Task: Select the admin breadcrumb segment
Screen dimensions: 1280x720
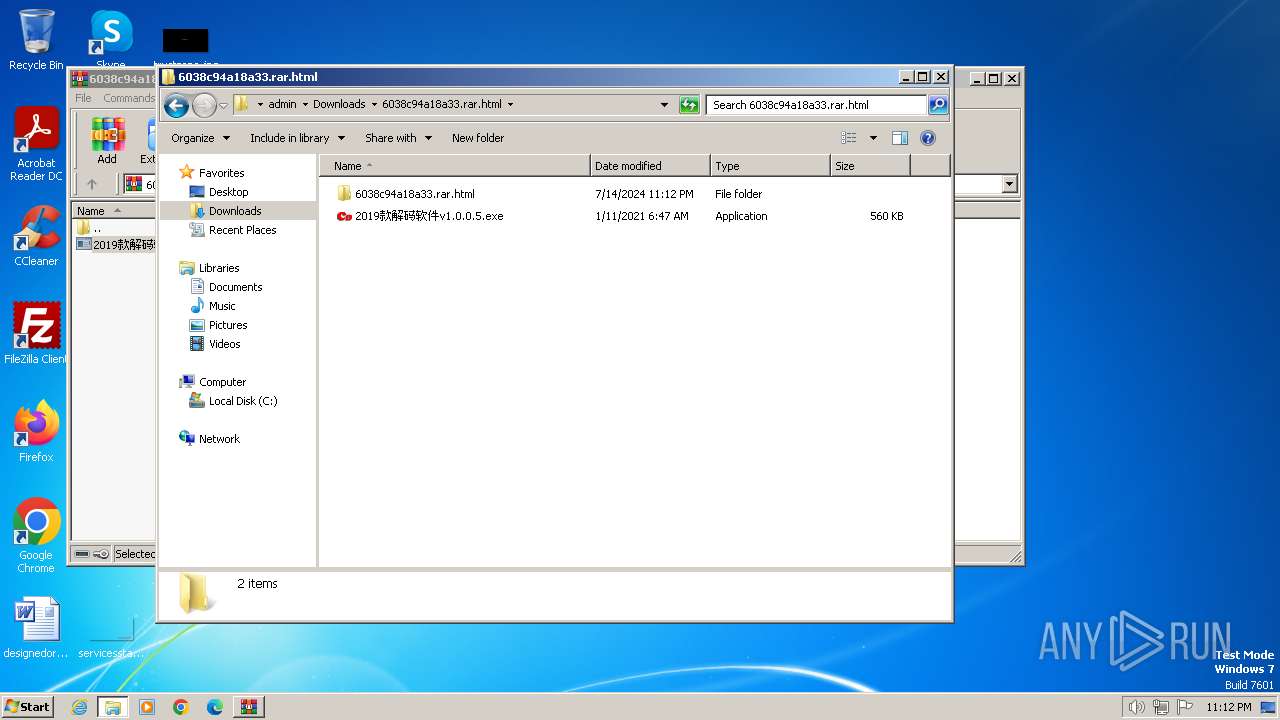Action: coord(282,104)
